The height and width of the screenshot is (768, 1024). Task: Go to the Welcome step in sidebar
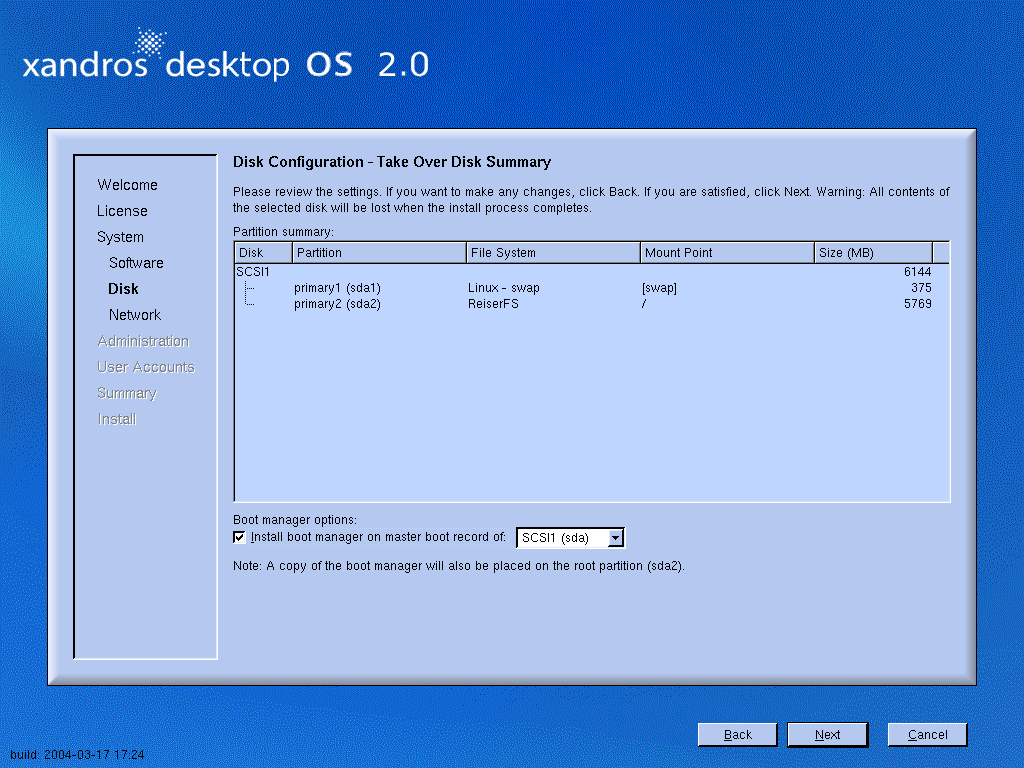(x=127, y=185)
